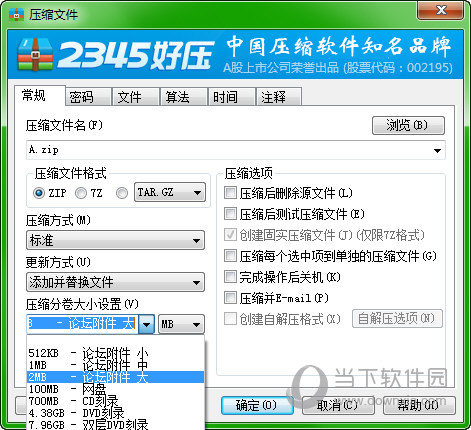
Task: Click the small app icon in title bar
Action: coord(16,14)
